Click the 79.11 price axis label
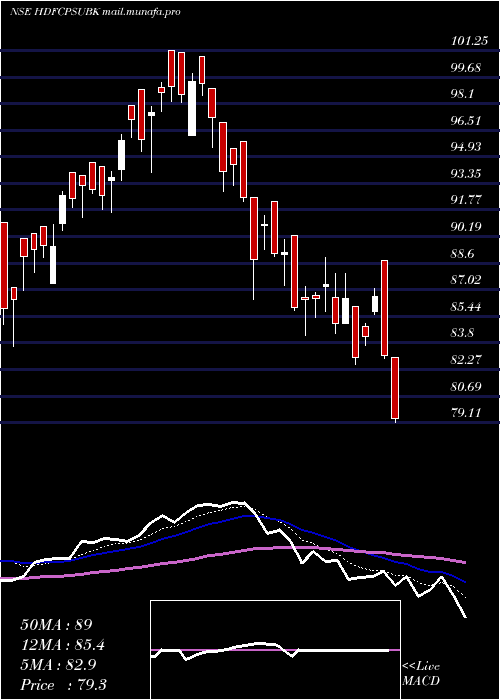Screen dimensions: 500x700 pyautogui.click(x=466, y=413)
